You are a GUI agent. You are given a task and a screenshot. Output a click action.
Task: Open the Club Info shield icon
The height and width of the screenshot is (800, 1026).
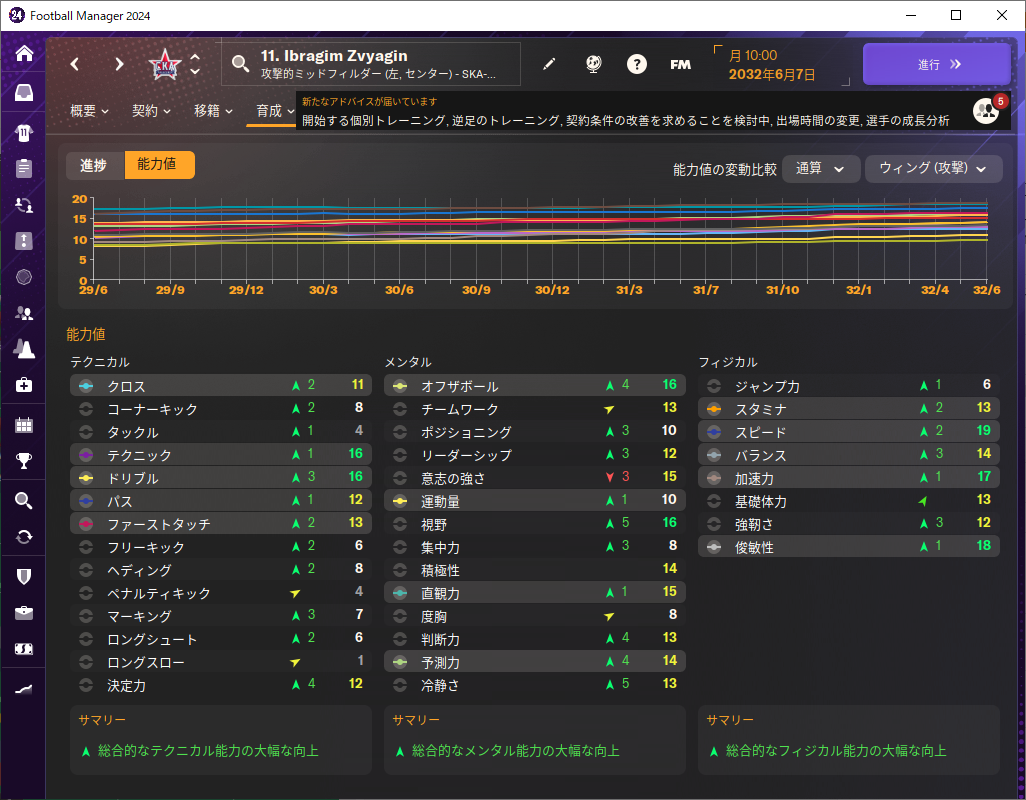coord(24,577)
